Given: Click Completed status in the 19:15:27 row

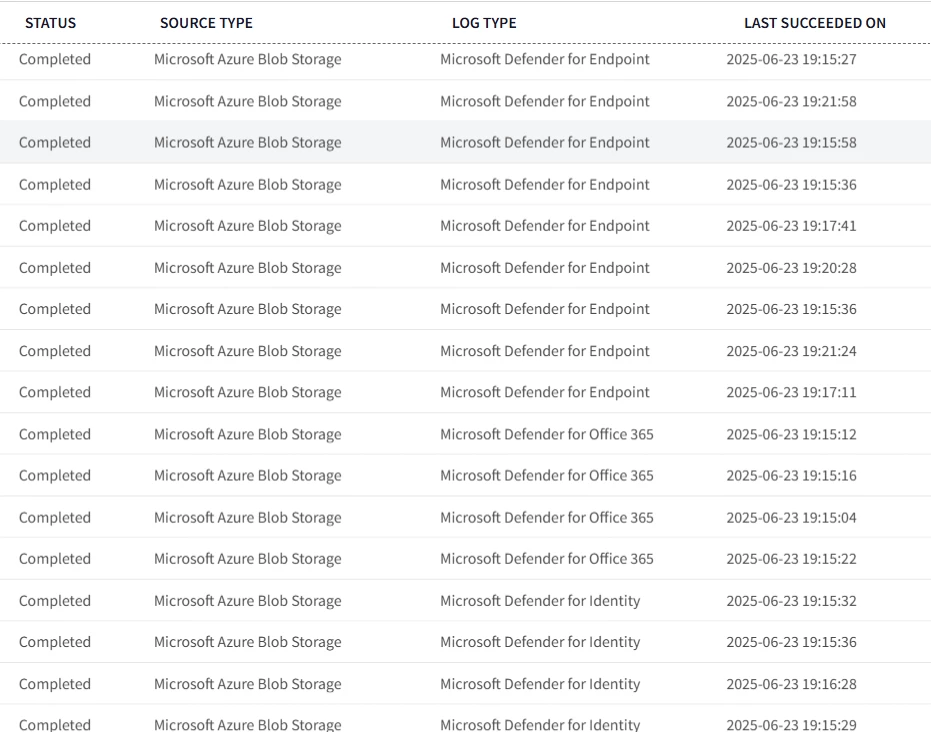Looking at the screenshot, I should 55,59.
